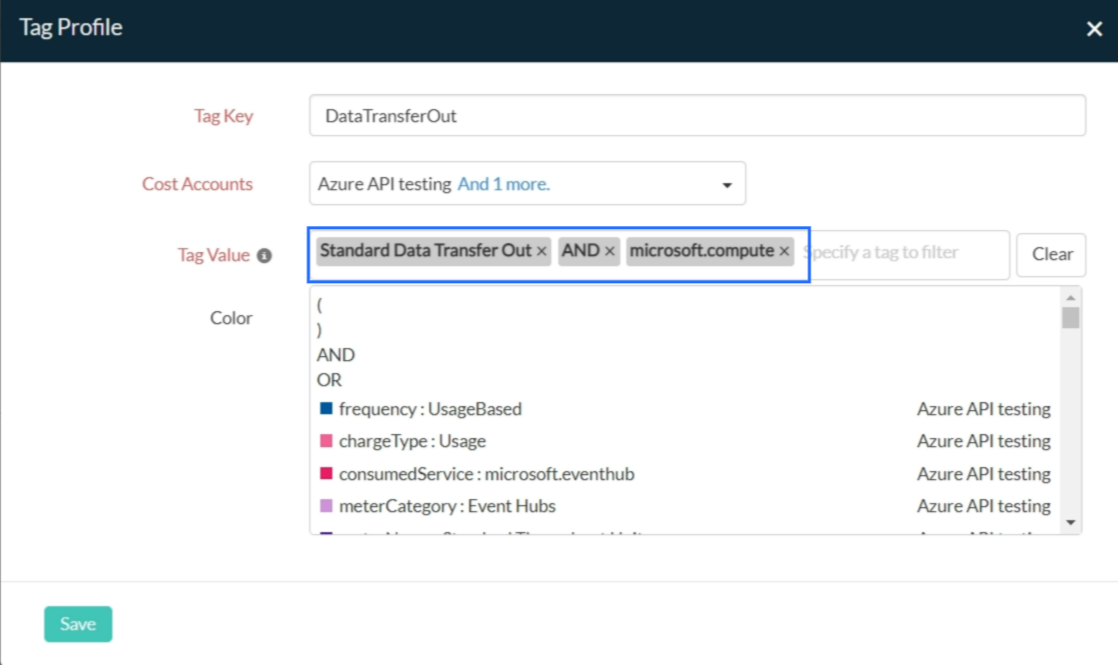Select 'frequency : UsageBased' tag option
This screenshot has width=1118, height=665.
click(430, 409)
